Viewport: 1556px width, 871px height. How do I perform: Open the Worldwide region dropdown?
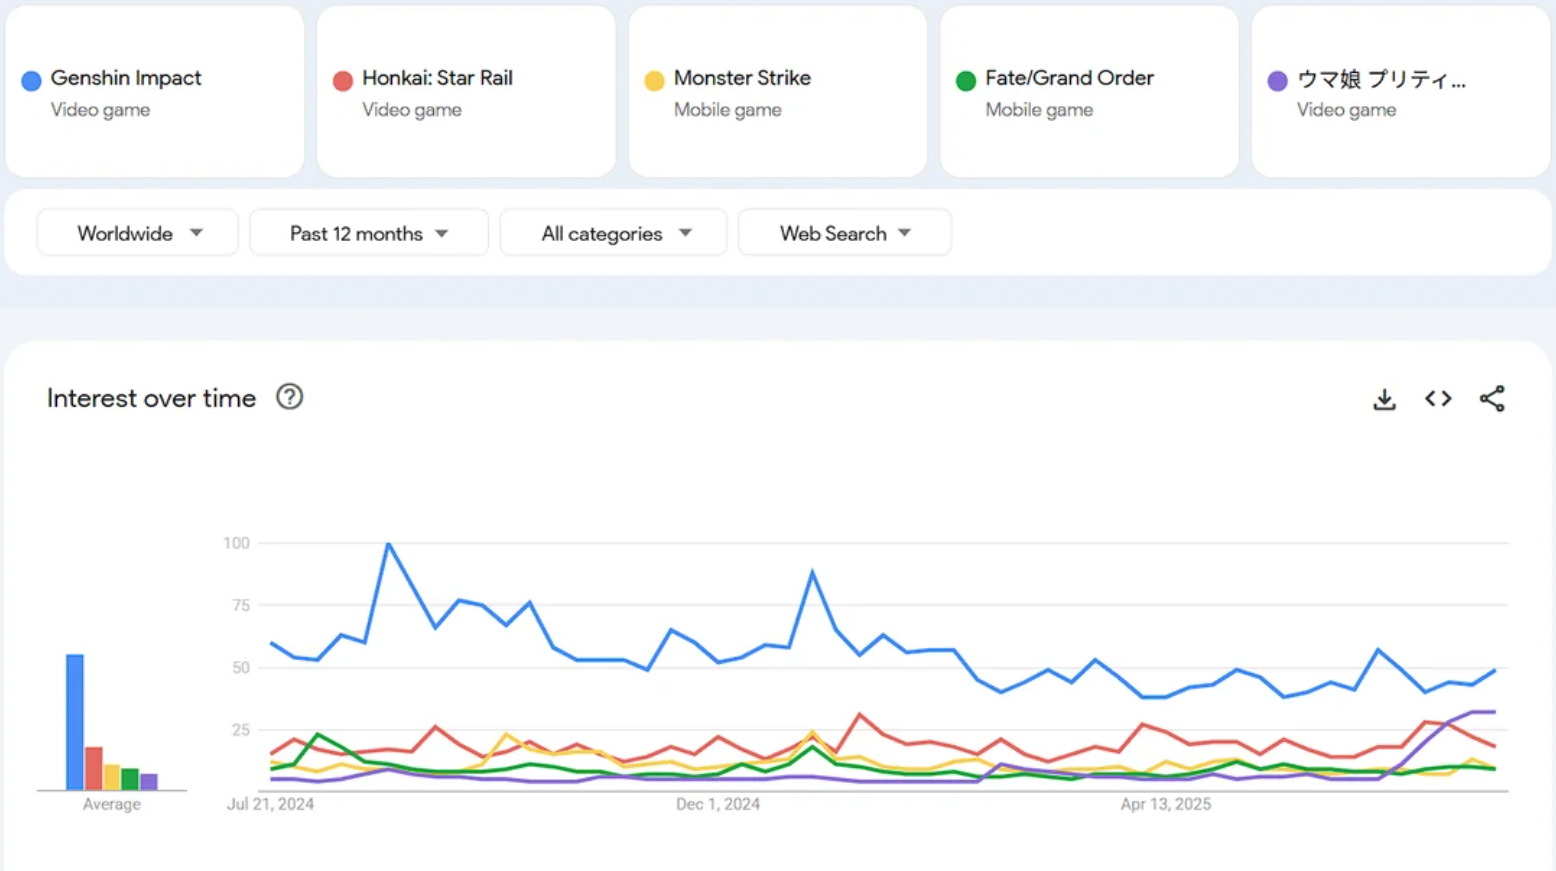coord(137,232)
